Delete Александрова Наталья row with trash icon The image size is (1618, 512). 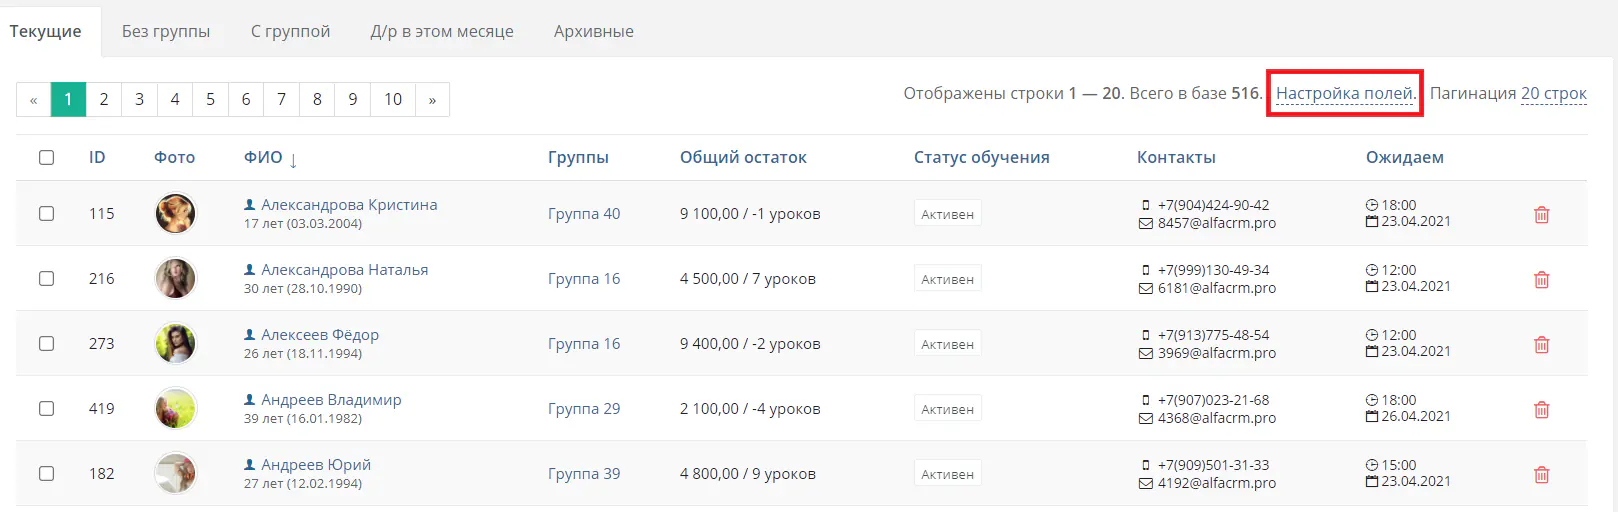point(1541,279)
